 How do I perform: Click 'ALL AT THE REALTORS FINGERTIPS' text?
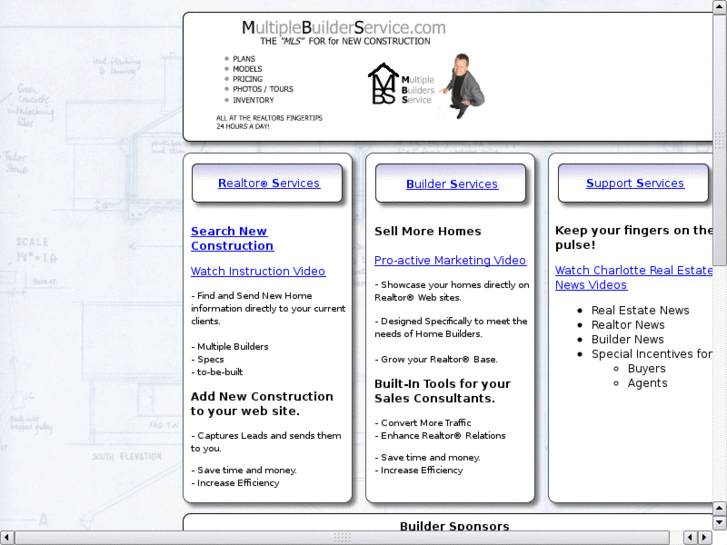(x=269, y=118)
